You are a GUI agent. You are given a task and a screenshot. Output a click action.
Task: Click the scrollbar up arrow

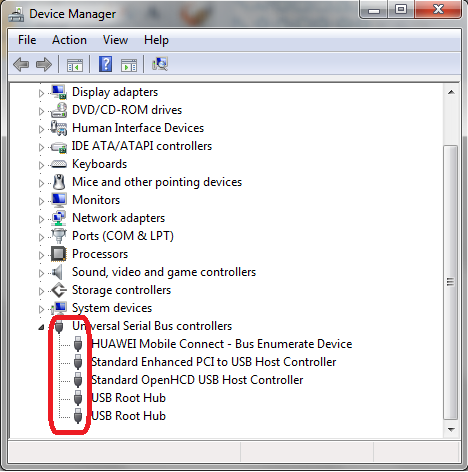click(x=451, y=92)
